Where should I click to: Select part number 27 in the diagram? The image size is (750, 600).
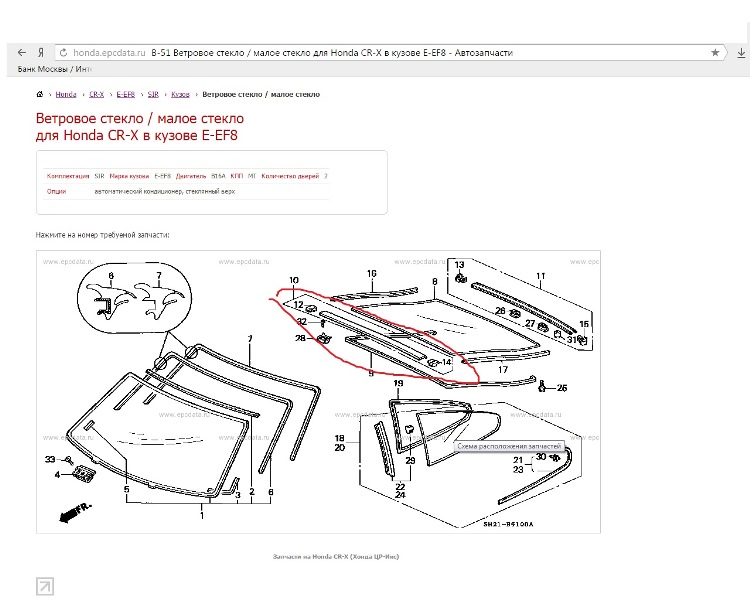(530, 323)
